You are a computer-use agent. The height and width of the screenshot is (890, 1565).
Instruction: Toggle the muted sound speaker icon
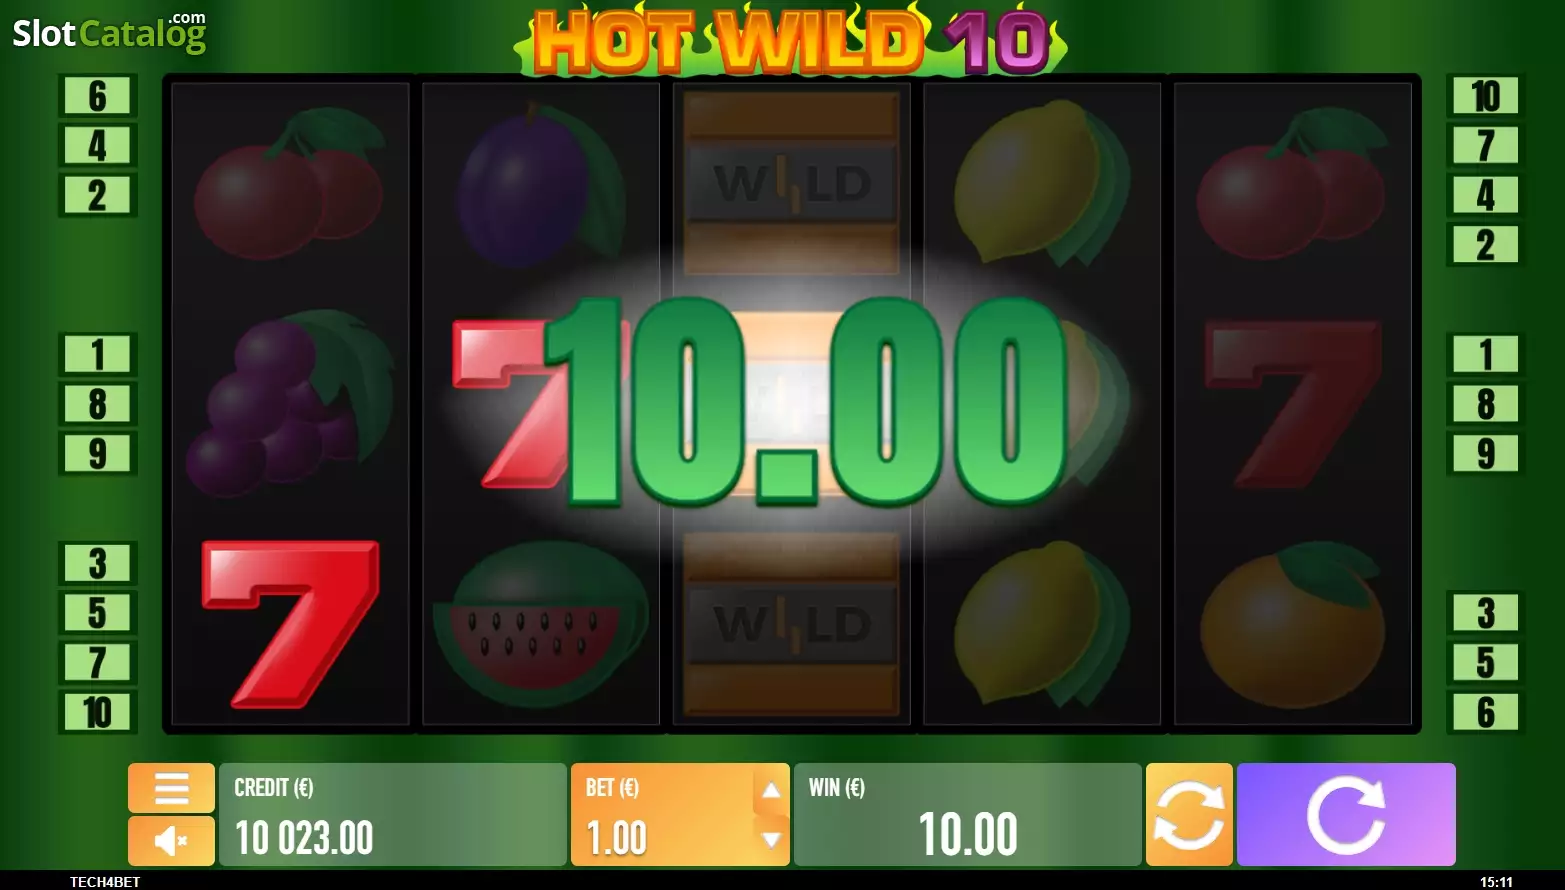pos(171,840)
